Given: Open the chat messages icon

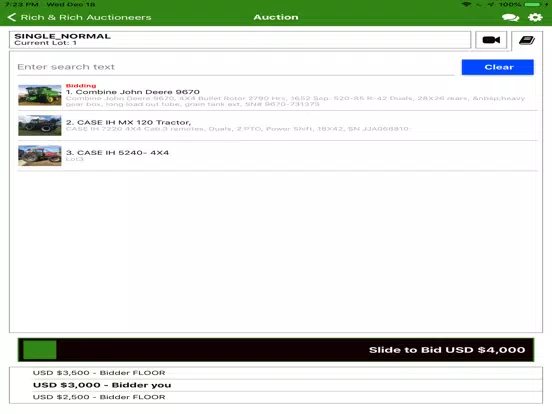Looking at the screenshot, I should click(x=510, y=17).
